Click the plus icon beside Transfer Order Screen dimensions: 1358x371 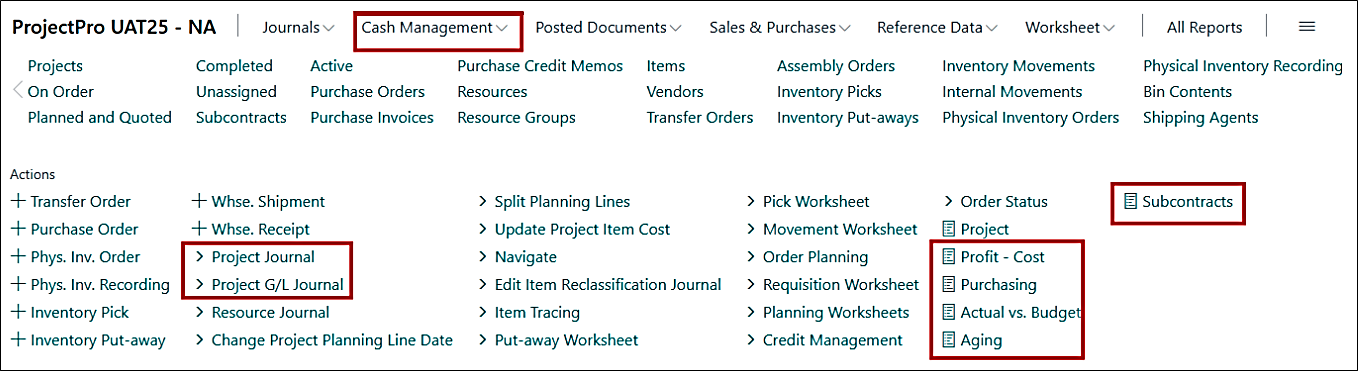[x=18, y=201]
